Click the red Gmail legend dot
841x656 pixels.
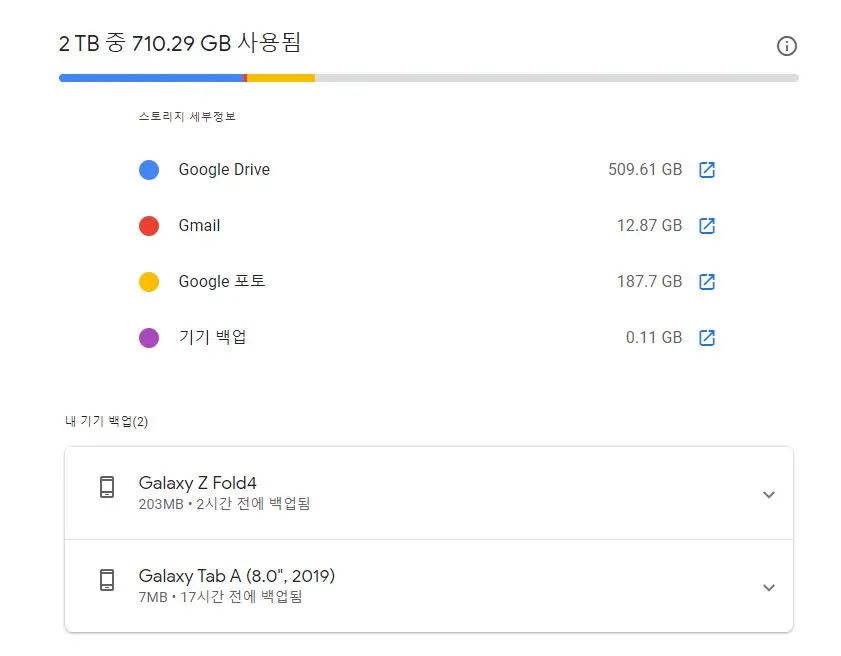point(148,226)
